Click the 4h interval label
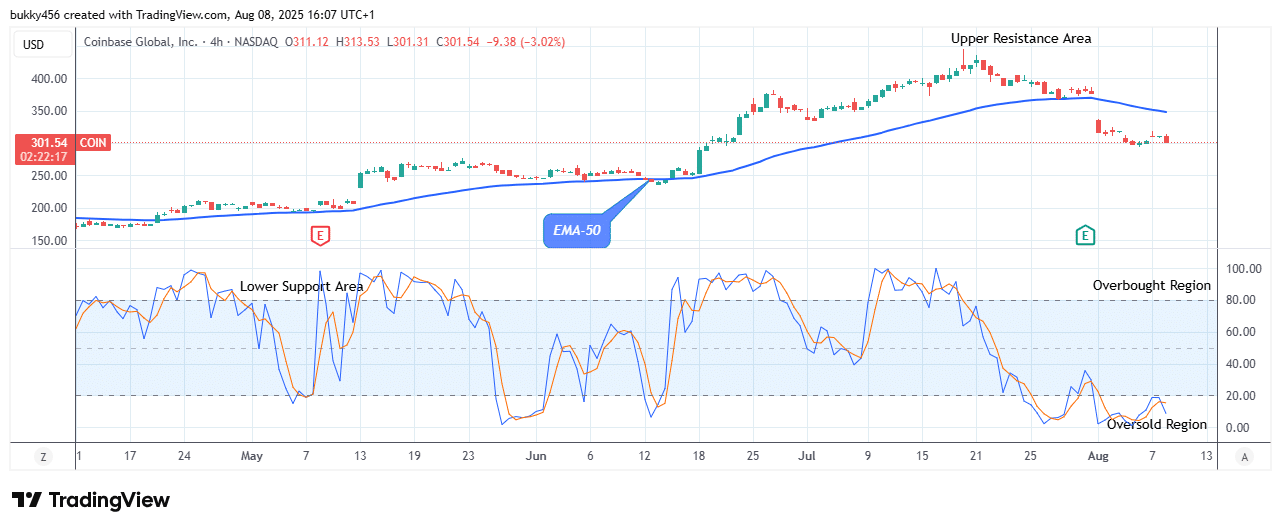Screen dimensions: 1281x530 point(216,42)
